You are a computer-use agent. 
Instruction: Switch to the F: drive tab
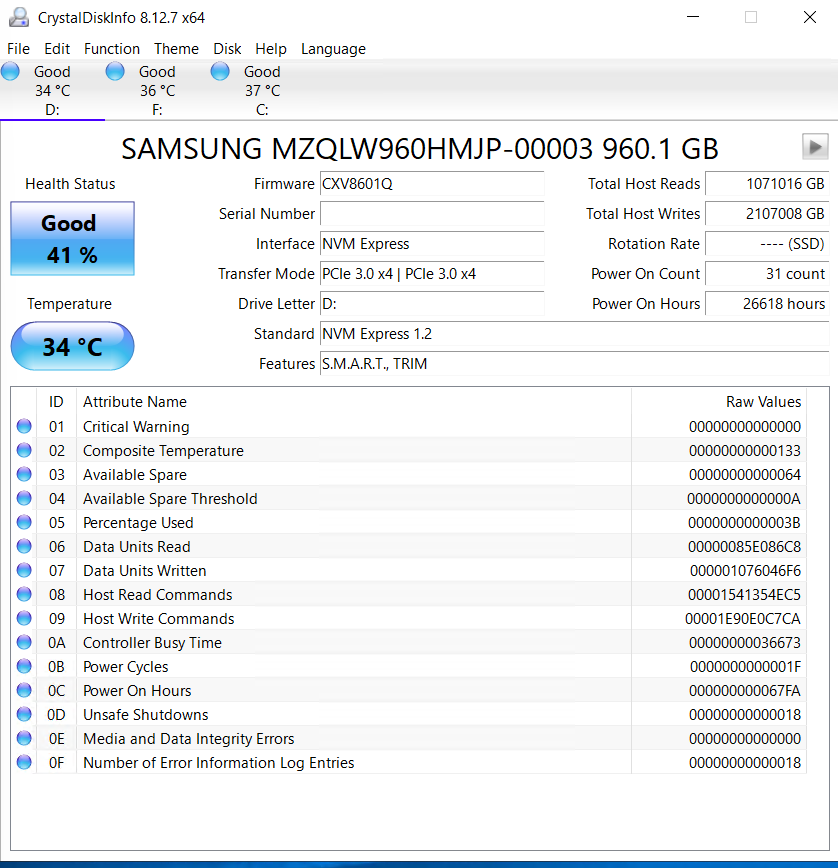[157, 90]
